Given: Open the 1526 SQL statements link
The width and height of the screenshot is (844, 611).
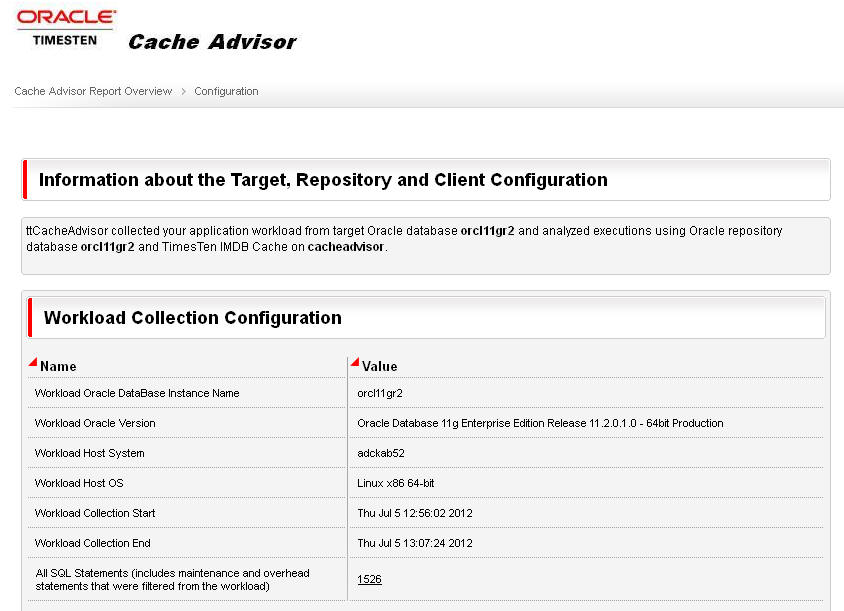Looking at the screenshot, I should (369, 580).
